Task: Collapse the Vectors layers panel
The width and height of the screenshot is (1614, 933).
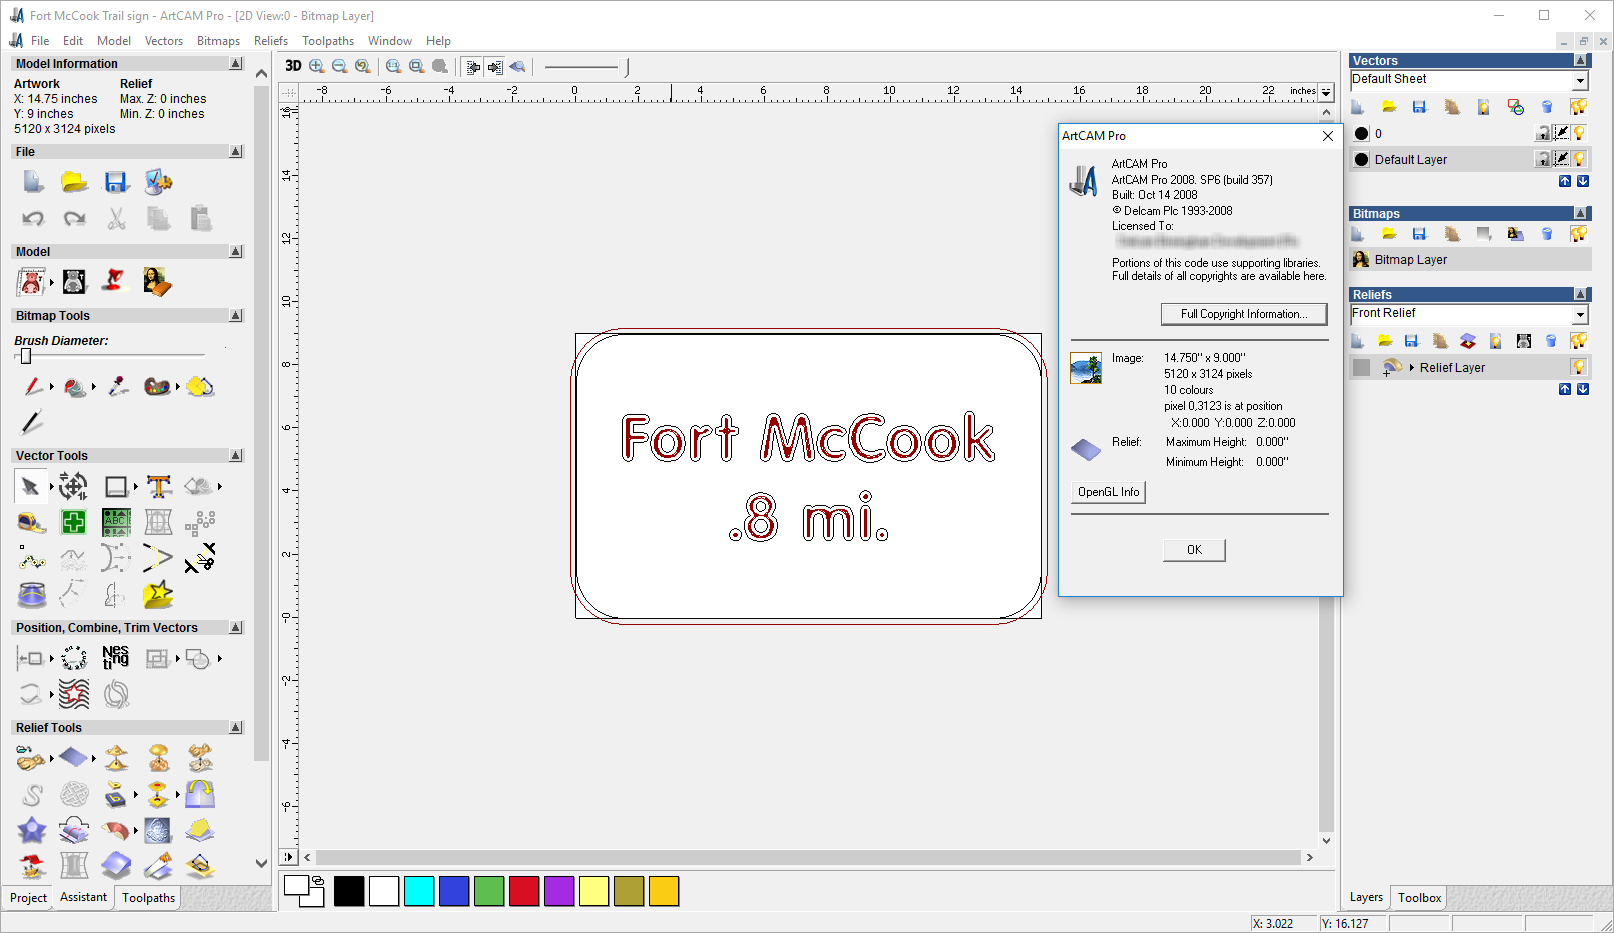Action: 1581,60
